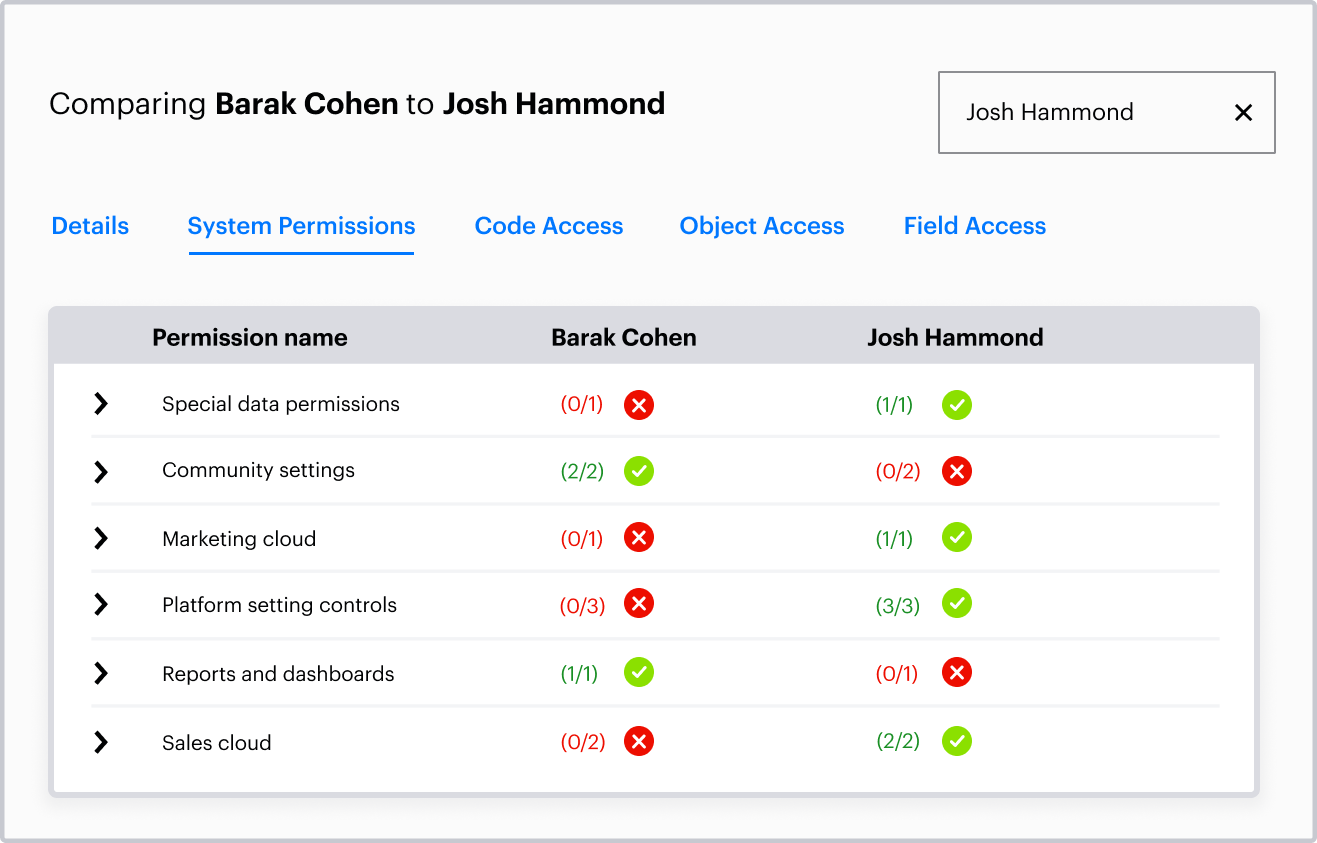Expand the Special data permissions row
The image size is (1317, 843).
pos(101,404)
